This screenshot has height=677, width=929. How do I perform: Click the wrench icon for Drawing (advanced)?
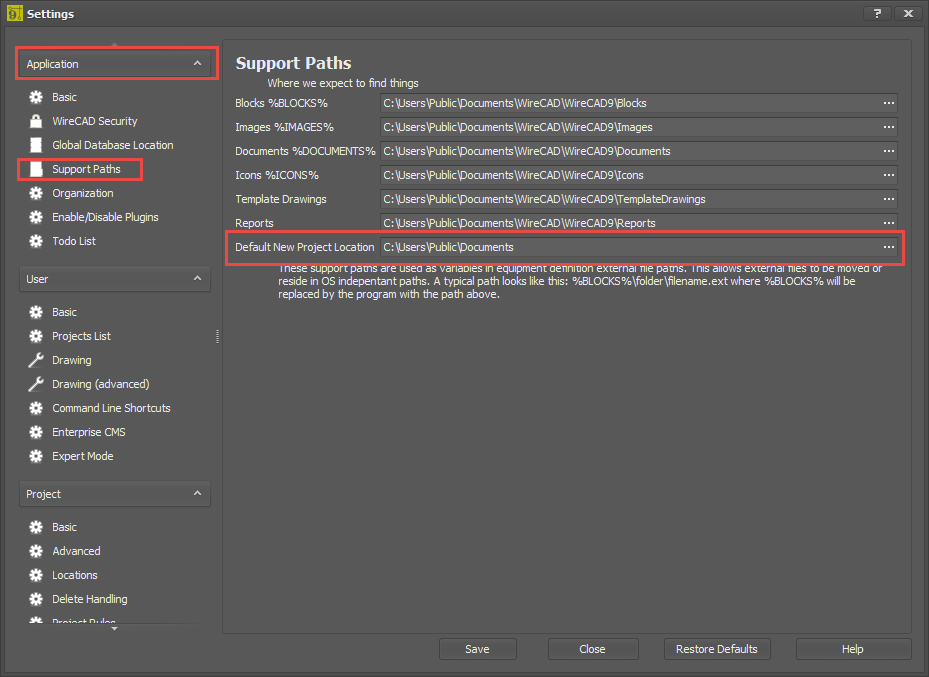(x=36, y=384)
